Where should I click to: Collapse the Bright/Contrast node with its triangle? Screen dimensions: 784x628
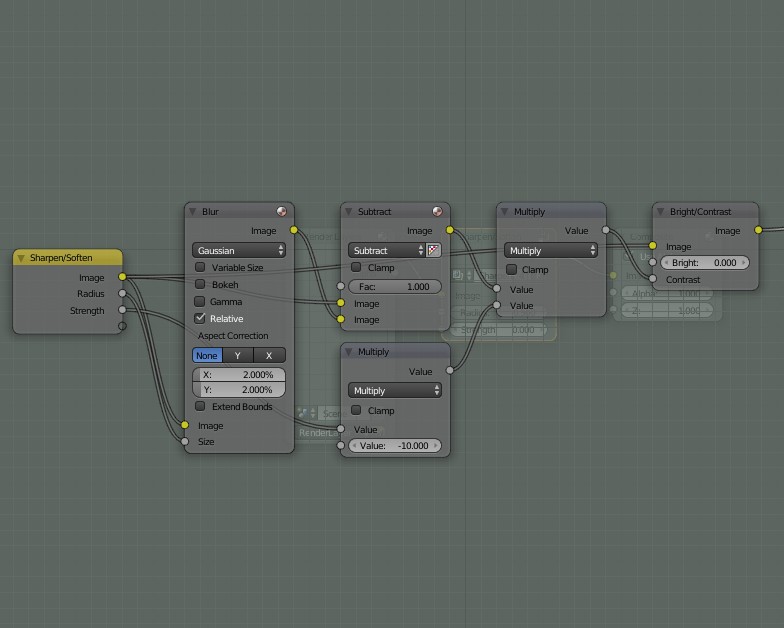660,212
